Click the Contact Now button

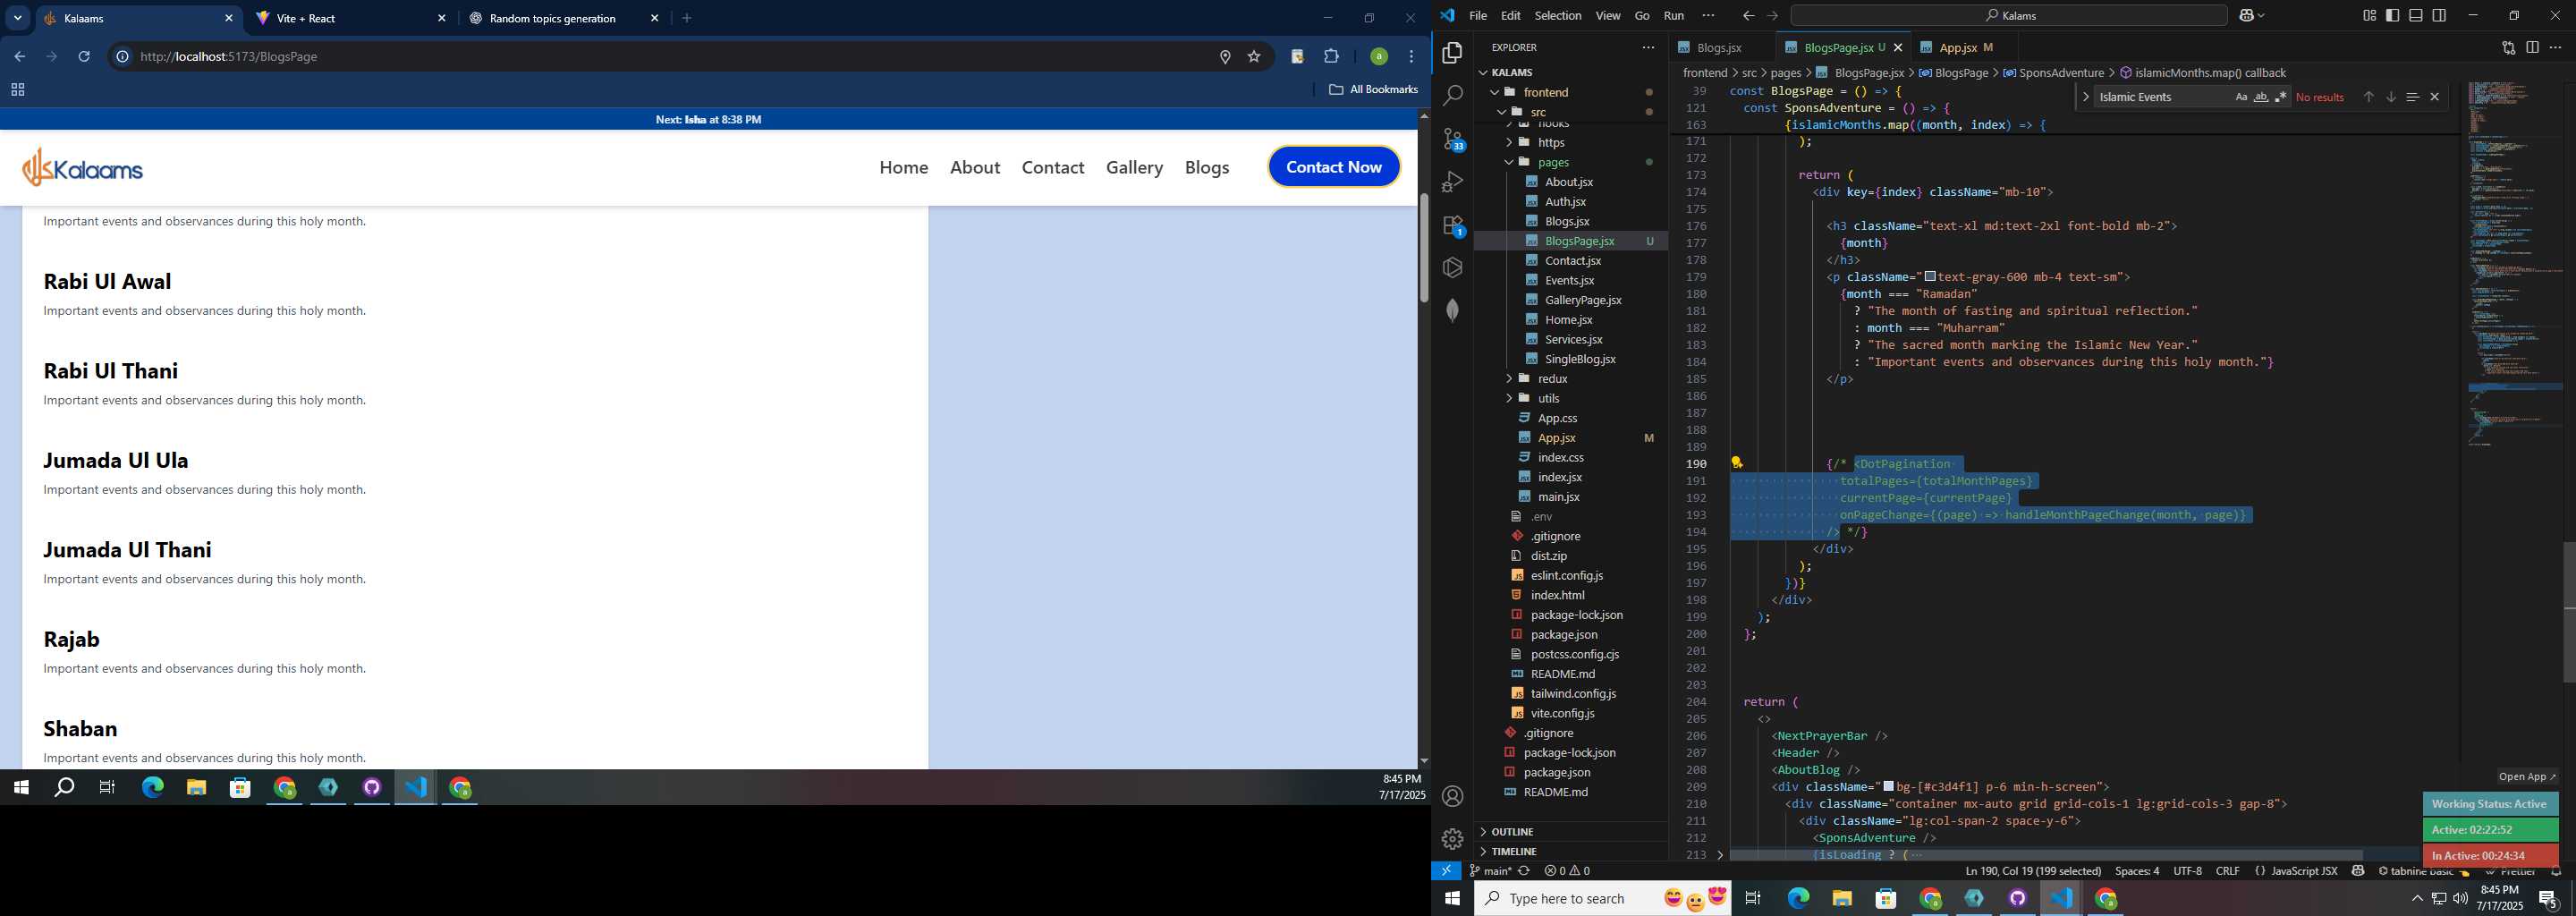pyautogui.click(x=1334, y=167)
